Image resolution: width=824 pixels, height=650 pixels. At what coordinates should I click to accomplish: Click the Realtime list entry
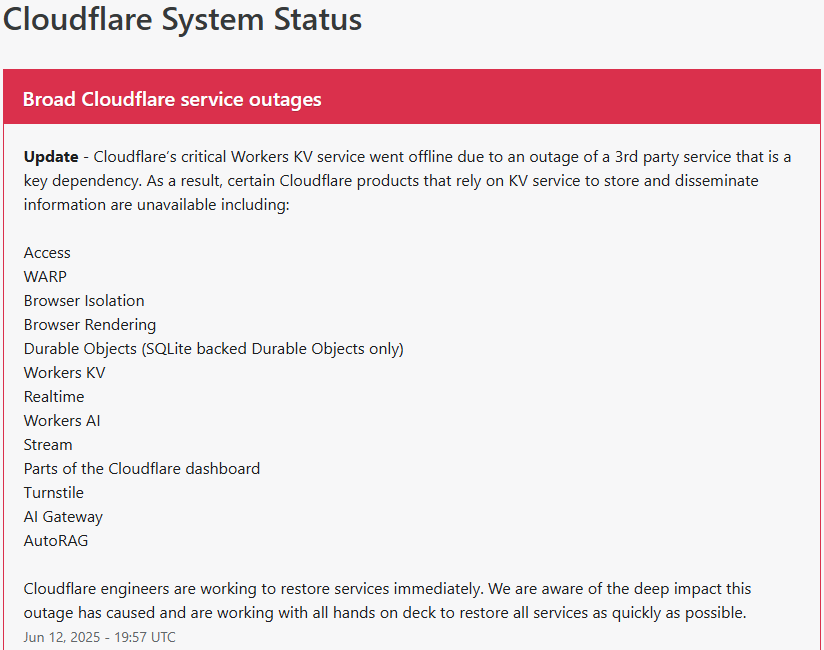(x=54, y=397)
